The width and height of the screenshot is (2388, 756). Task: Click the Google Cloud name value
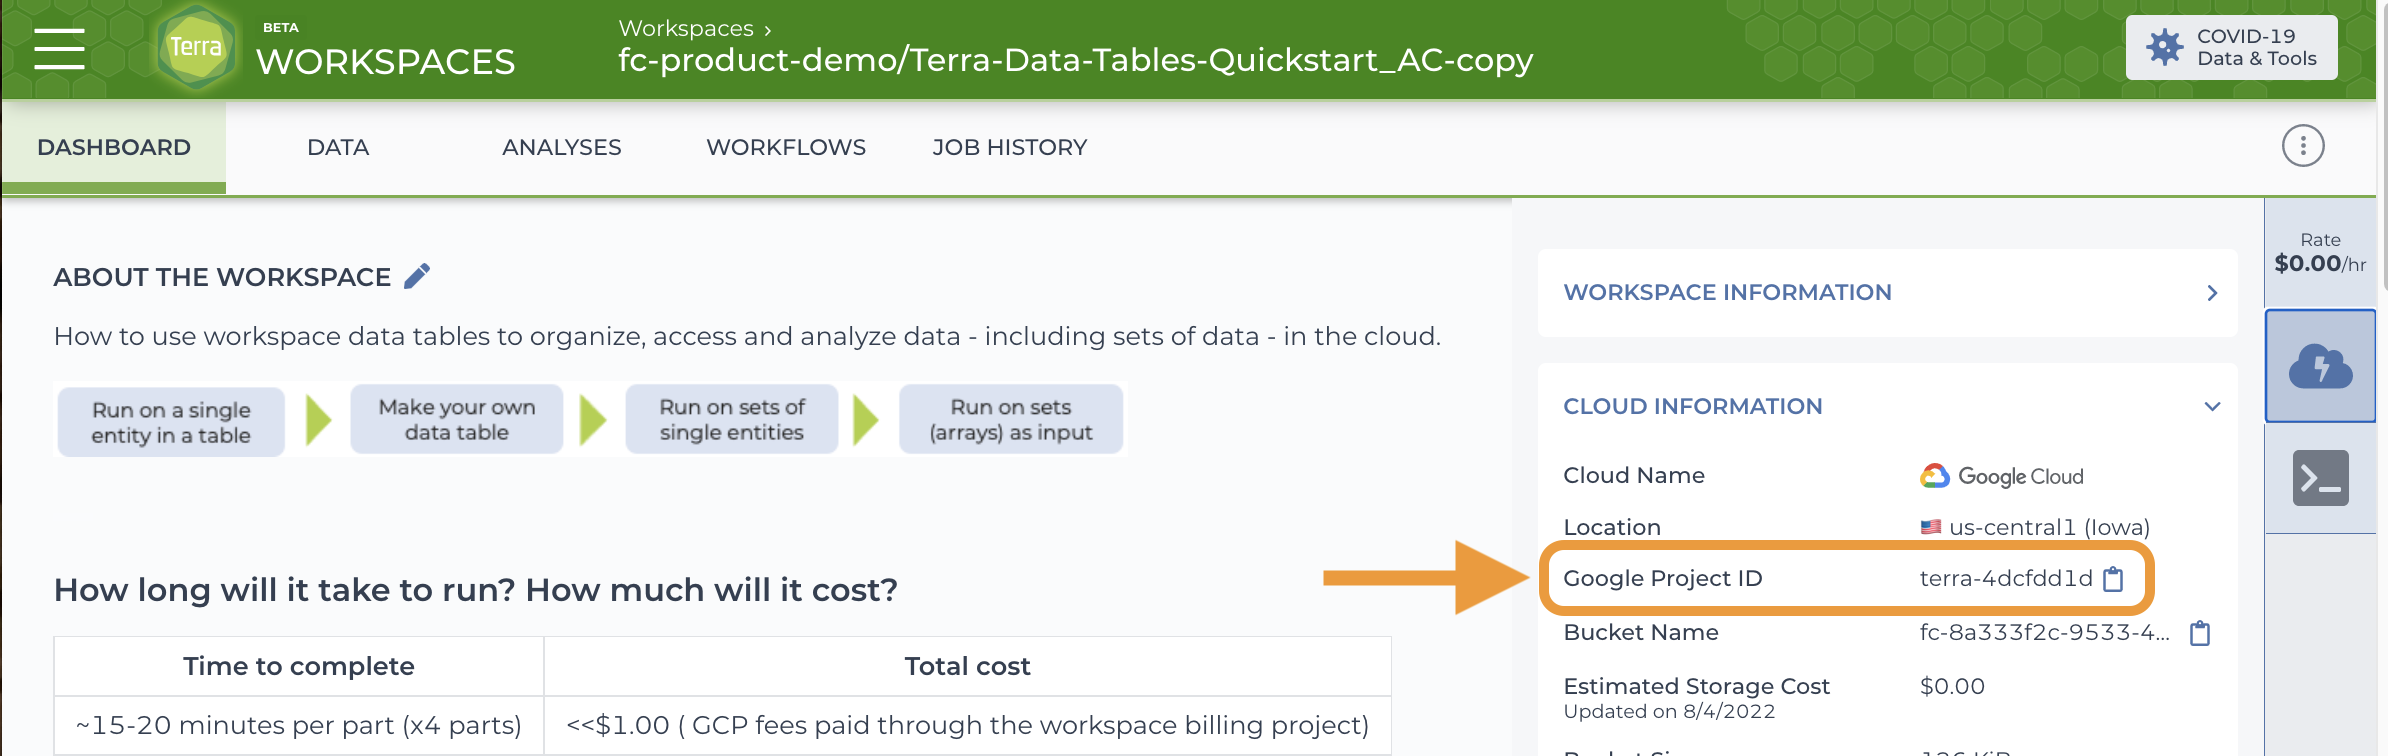point(2002,476)
